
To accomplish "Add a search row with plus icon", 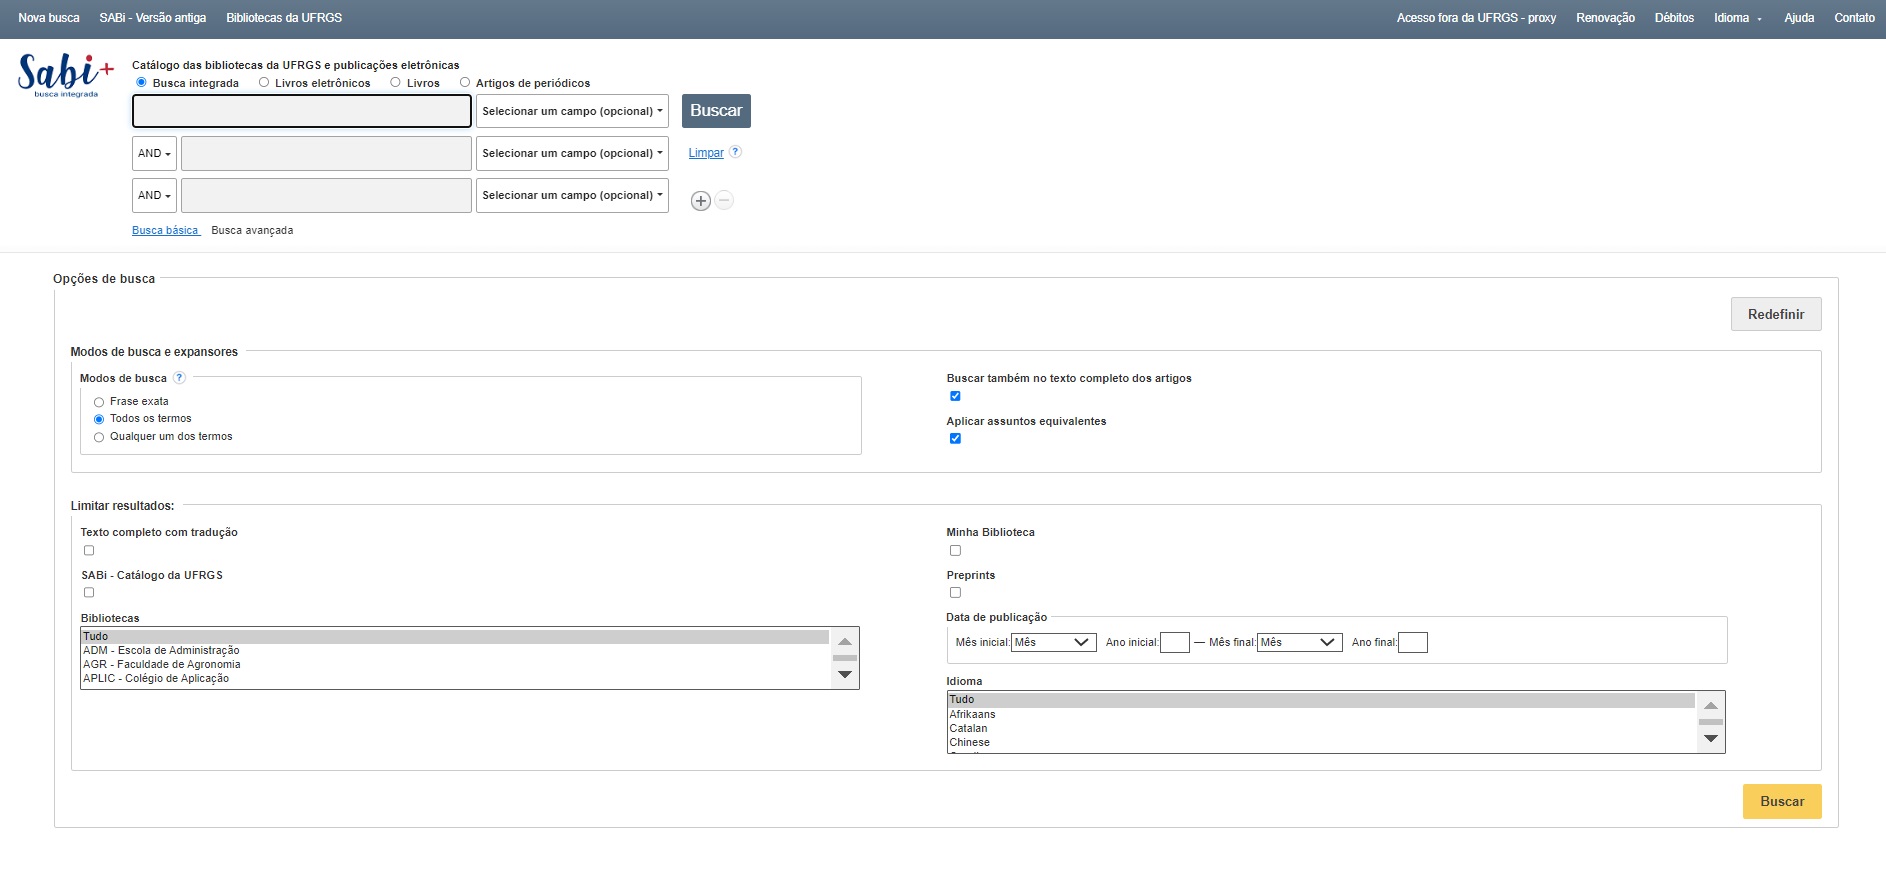I will pos(701,201).
